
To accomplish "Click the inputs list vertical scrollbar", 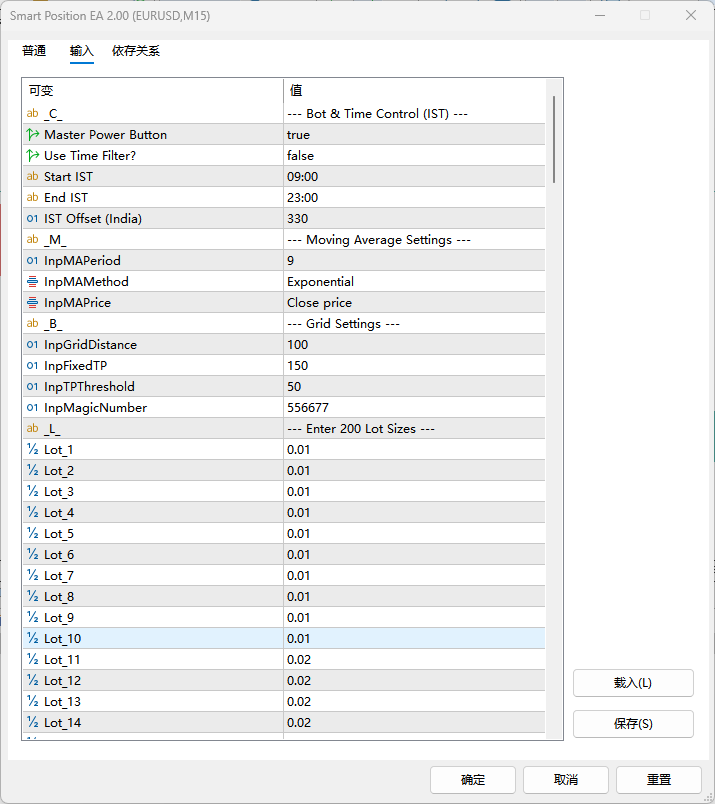I will [554, 139].
